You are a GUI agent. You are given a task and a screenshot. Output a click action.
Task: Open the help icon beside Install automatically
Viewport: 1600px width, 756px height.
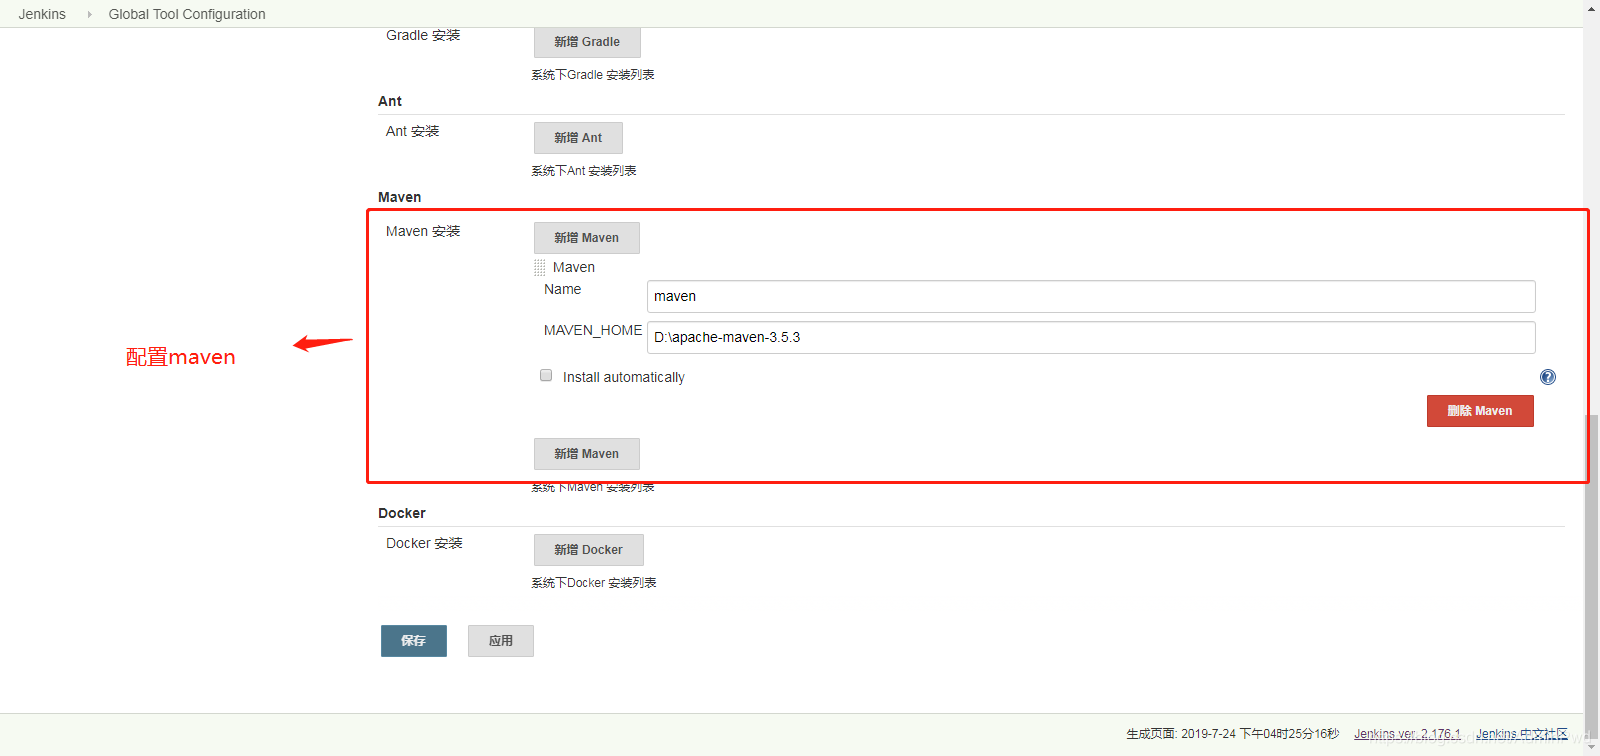click(x=1548, y=377)
